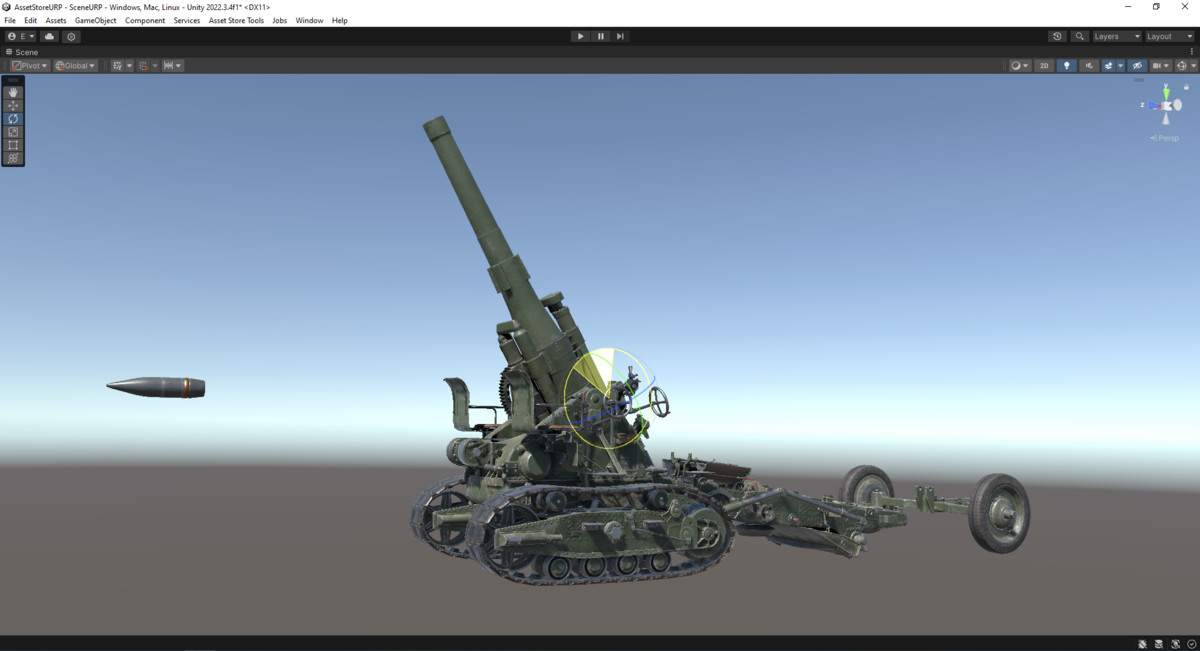
Task: Switch Pivot to Center mode
Action: point(28,65)
